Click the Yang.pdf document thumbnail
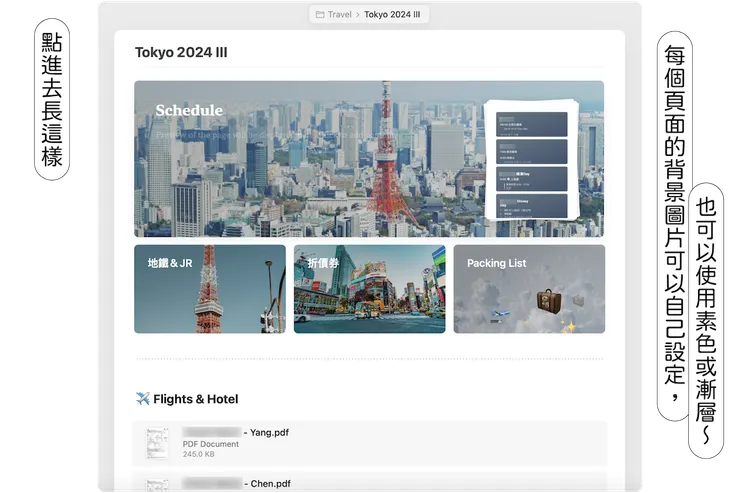The image size is (740, 493). pos(157,443)
